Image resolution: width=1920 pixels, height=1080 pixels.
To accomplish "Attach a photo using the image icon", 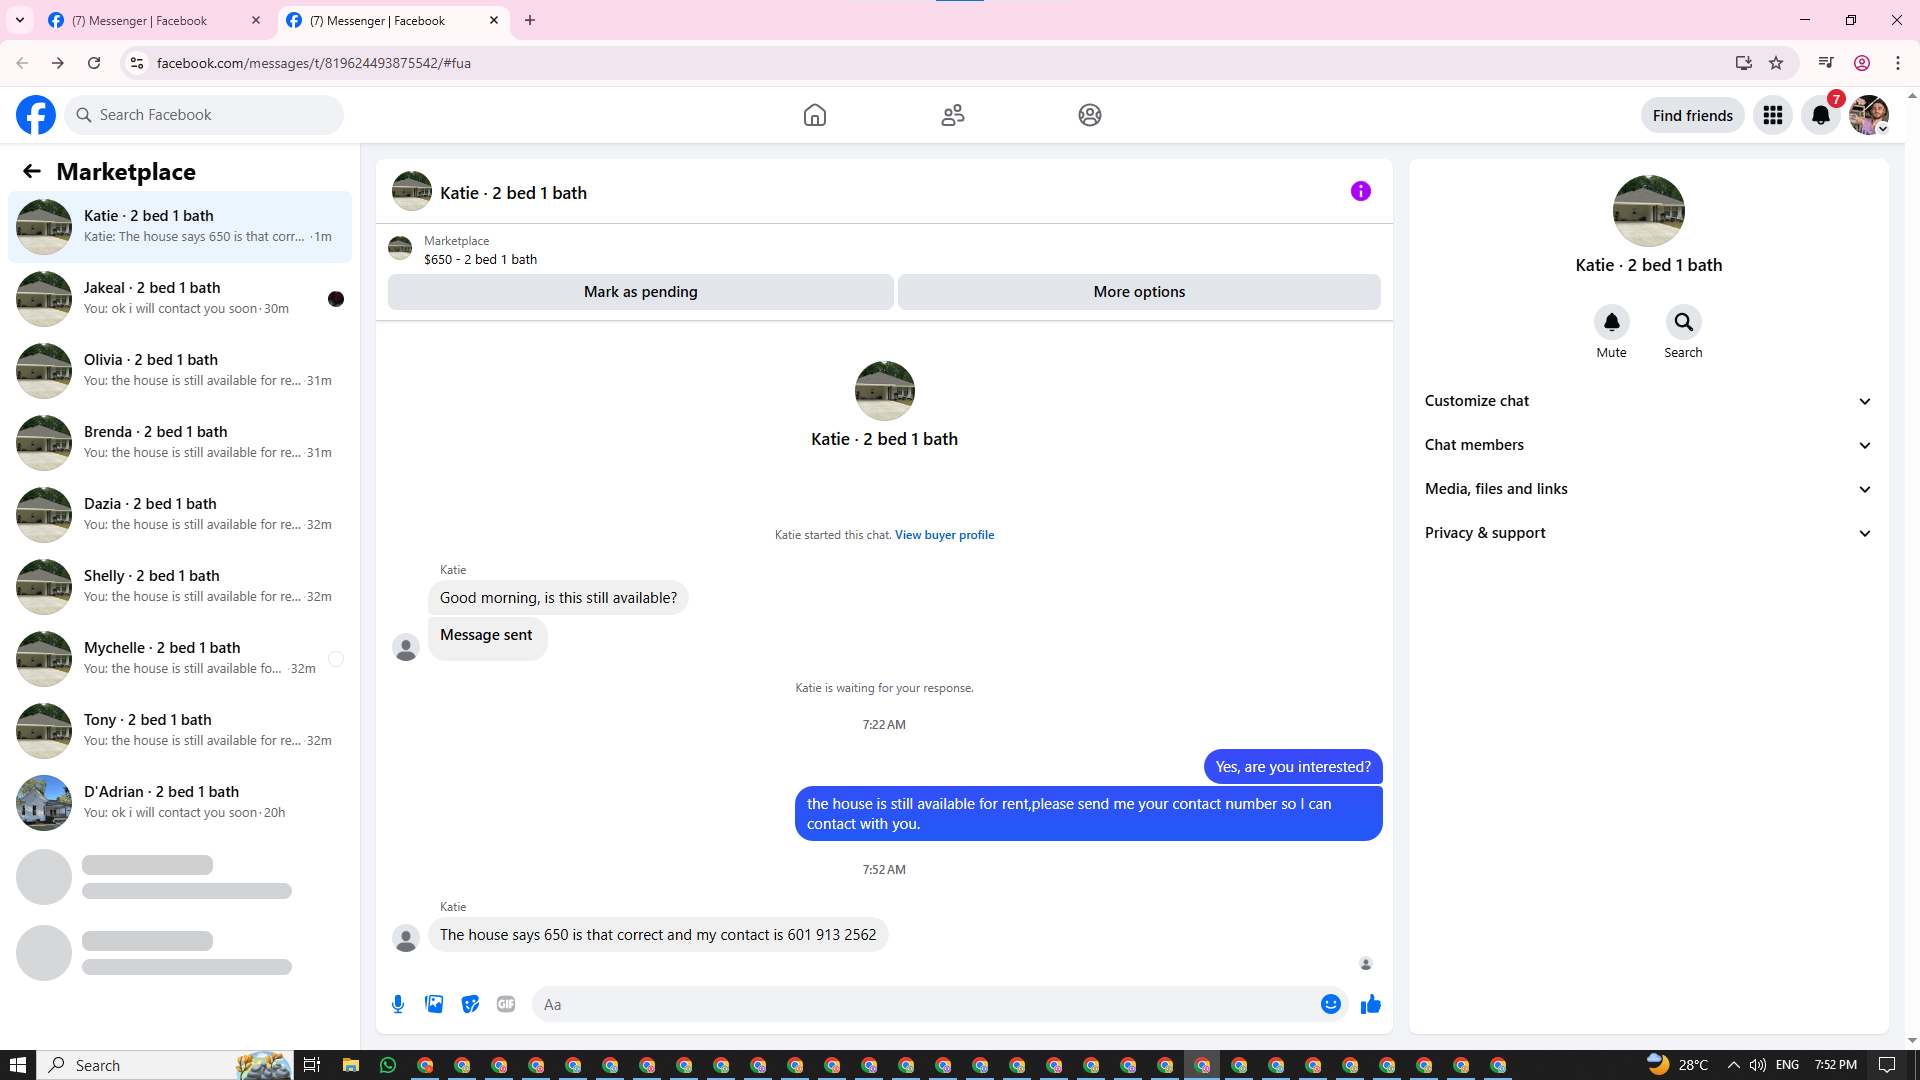I will (434, 1004).
